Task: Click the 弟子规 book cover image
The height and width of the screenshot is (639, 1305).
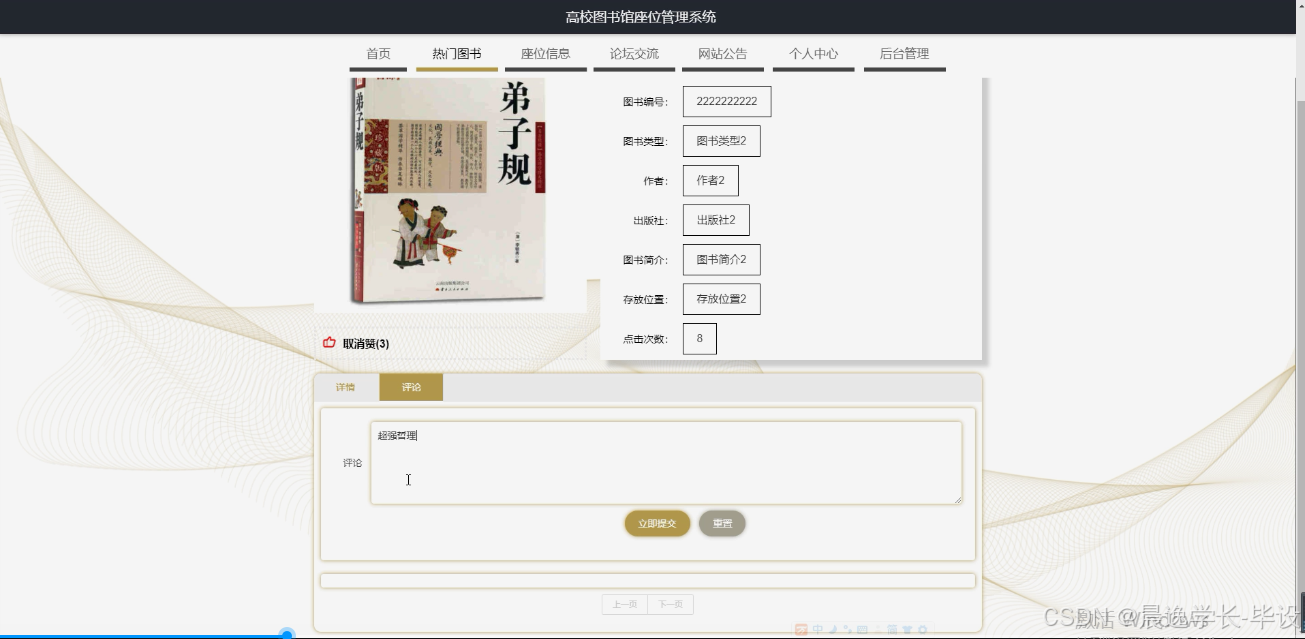Action: pos(449,190)
